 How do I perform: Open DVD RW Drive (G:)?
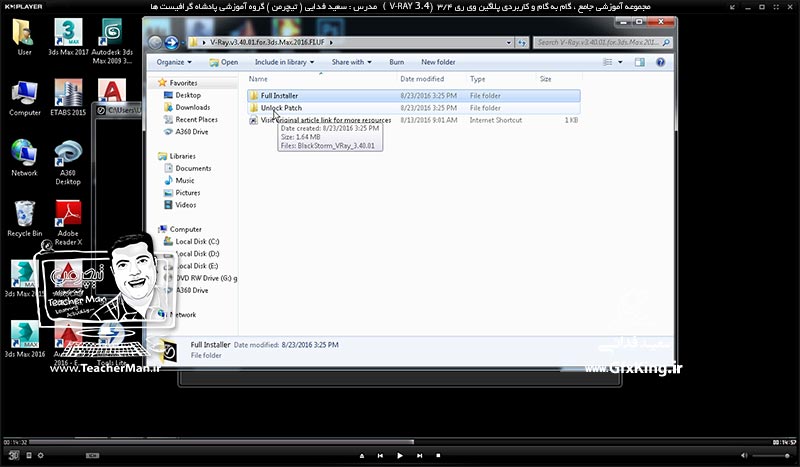(201, 278)
